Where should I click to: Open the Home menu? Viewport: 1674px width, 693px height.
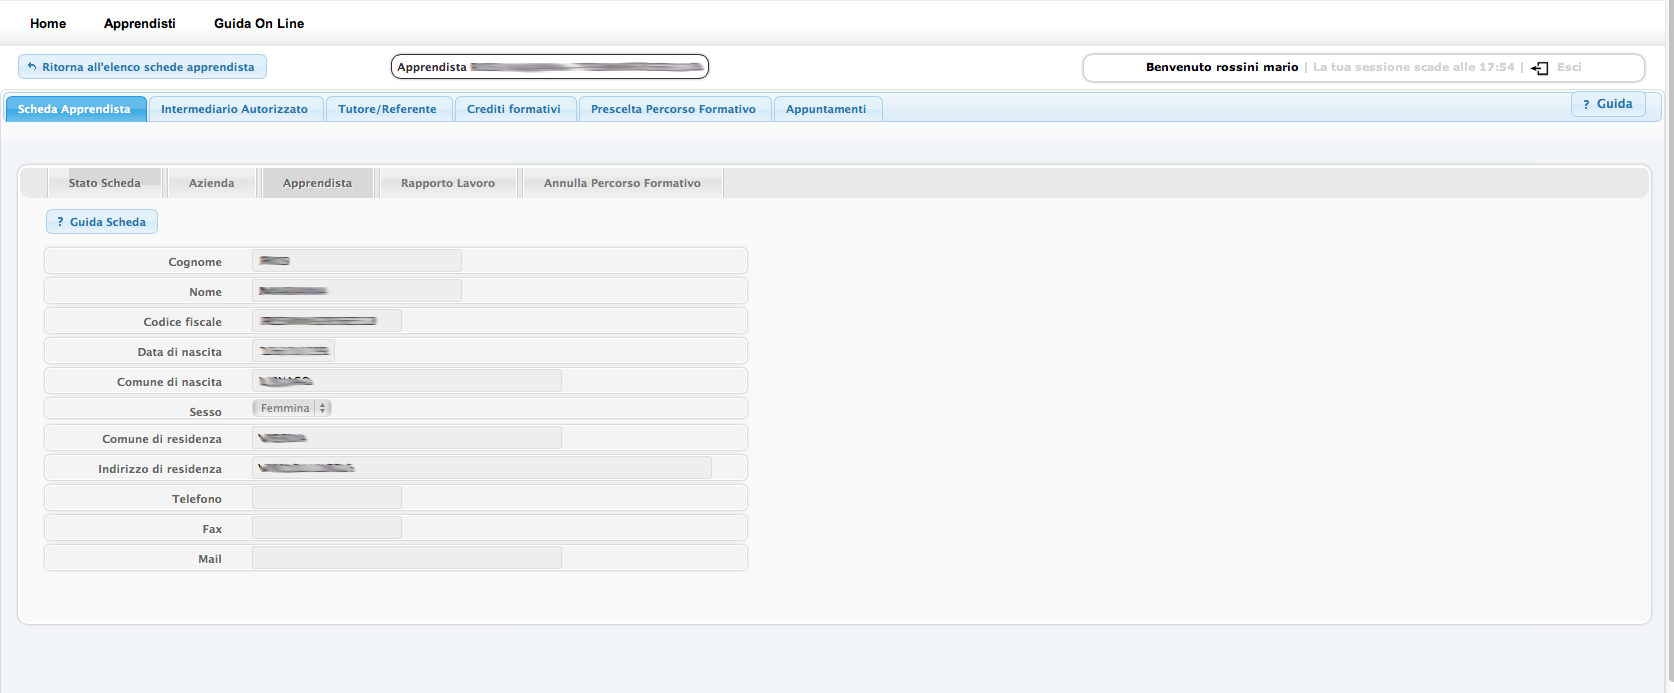tap(48, 23)
